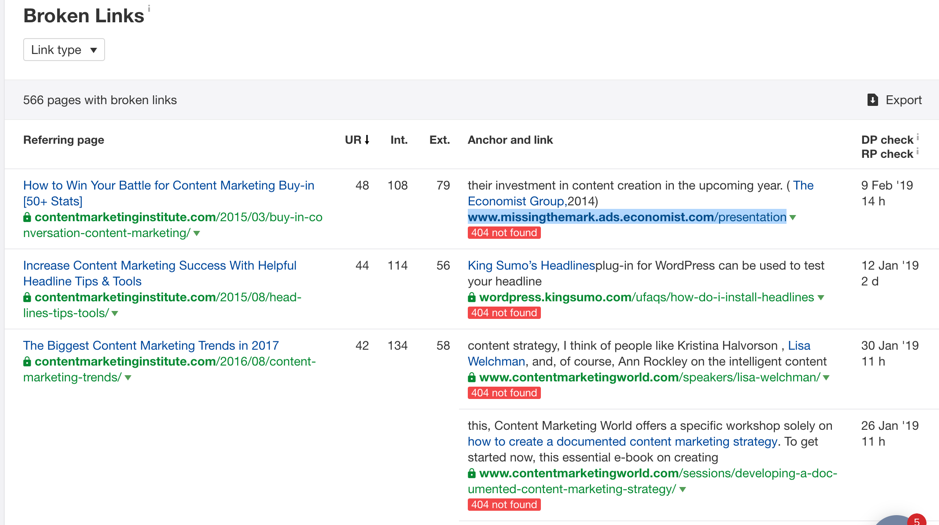
Task: Click the Export file icon
Action: click(873, 100)
